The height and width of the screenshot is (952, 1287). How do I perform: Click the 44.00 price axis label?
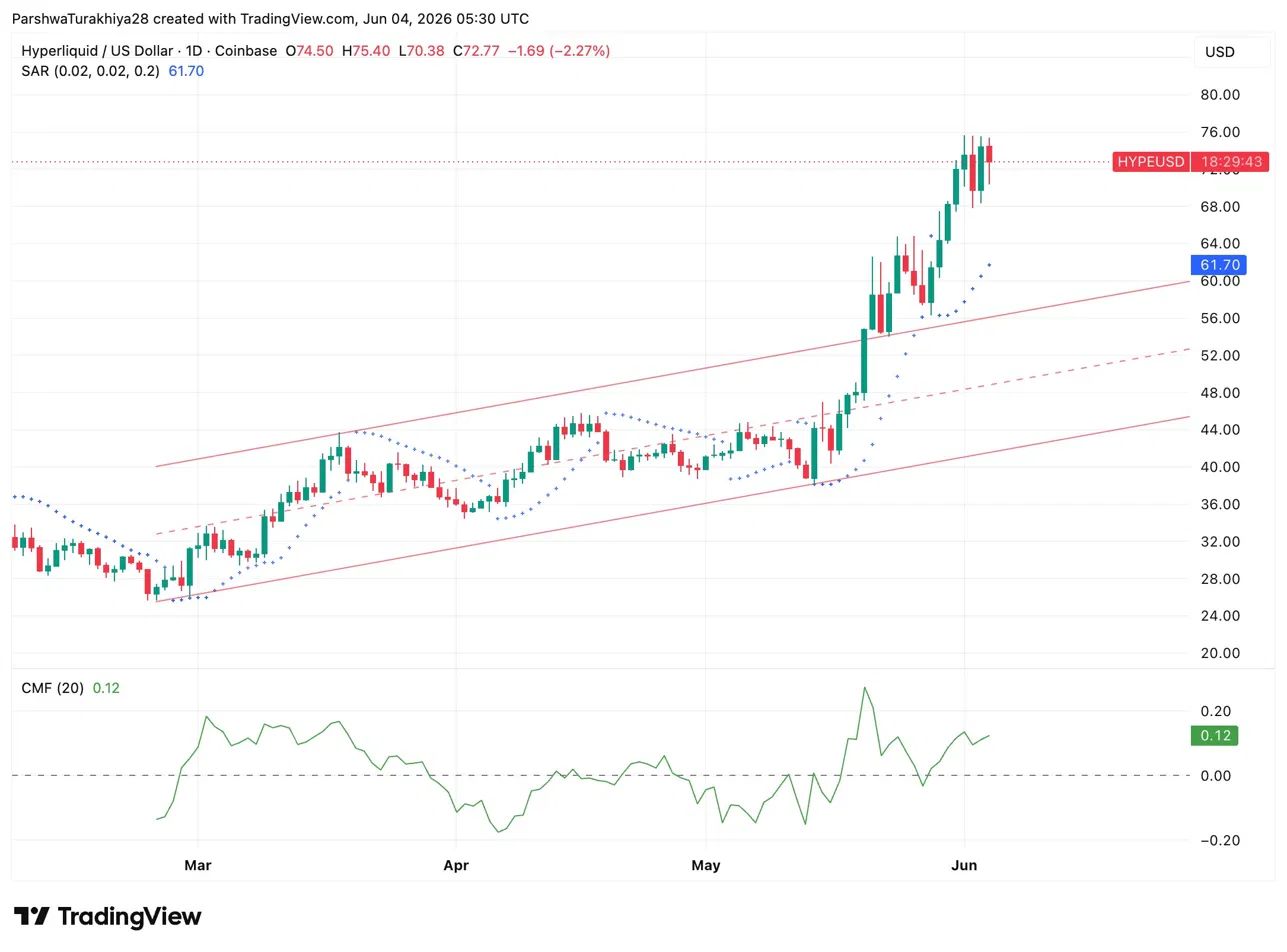point(1220,430)
